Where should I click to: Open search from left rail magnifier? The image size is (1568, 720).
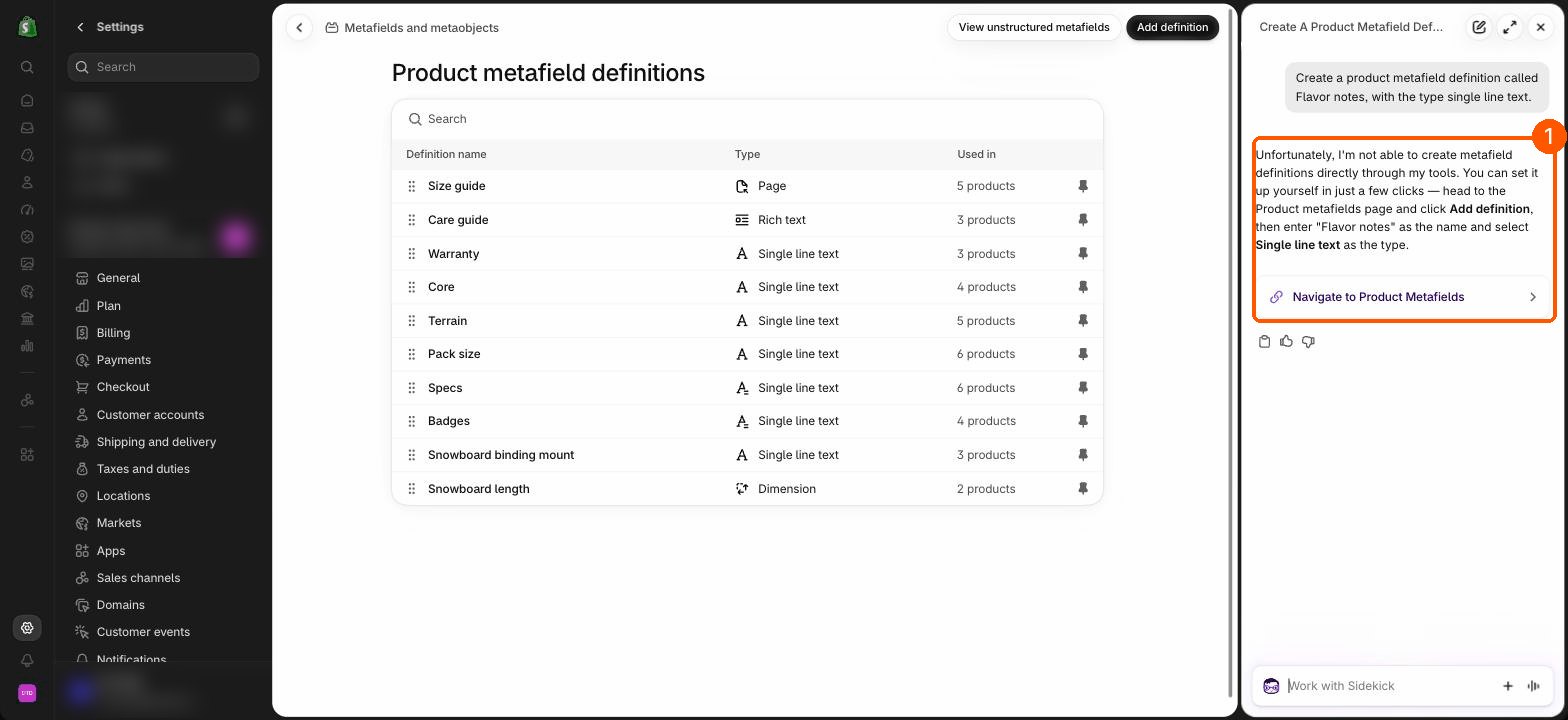[x=27, y=67]
